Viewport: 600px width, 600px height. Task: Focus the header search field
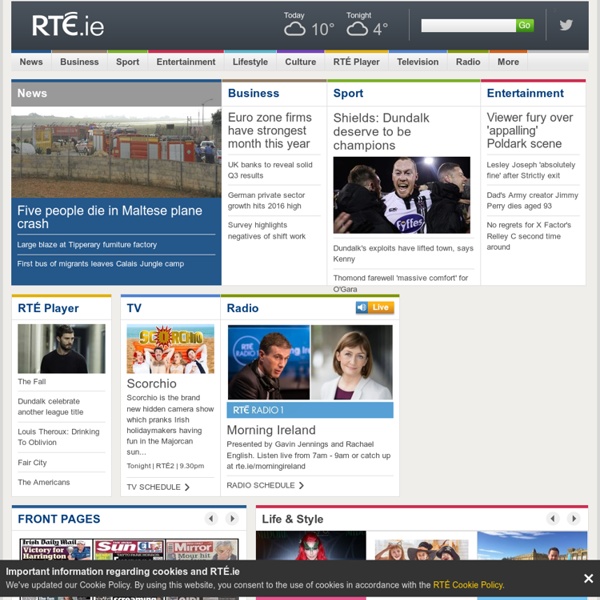[x=468, y=26]
